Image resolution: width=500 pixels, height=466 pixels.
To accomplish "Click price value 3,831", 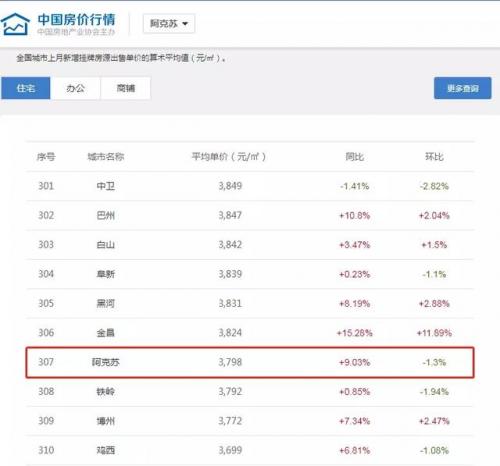I will 230,303.
